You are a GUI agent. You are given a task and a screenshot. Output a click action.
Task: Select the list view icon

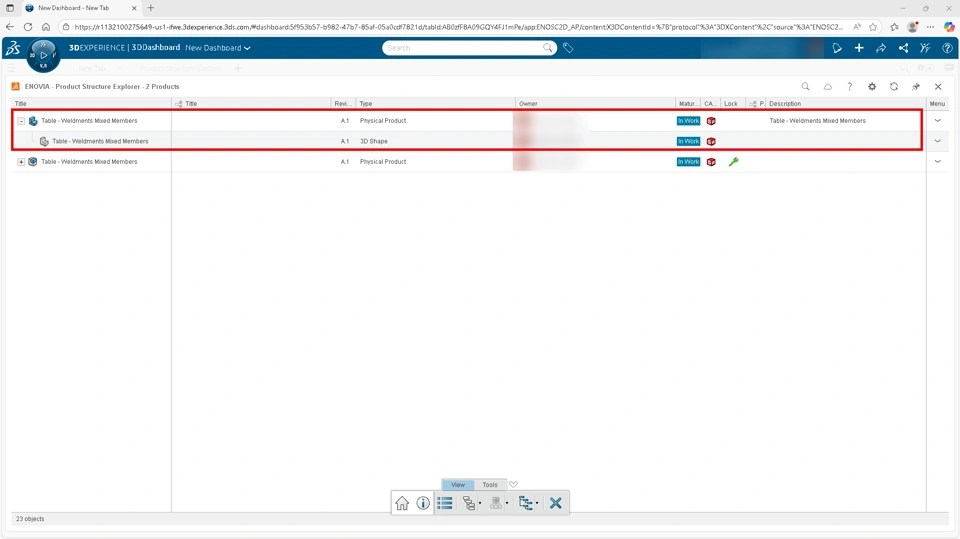point(445,503)
